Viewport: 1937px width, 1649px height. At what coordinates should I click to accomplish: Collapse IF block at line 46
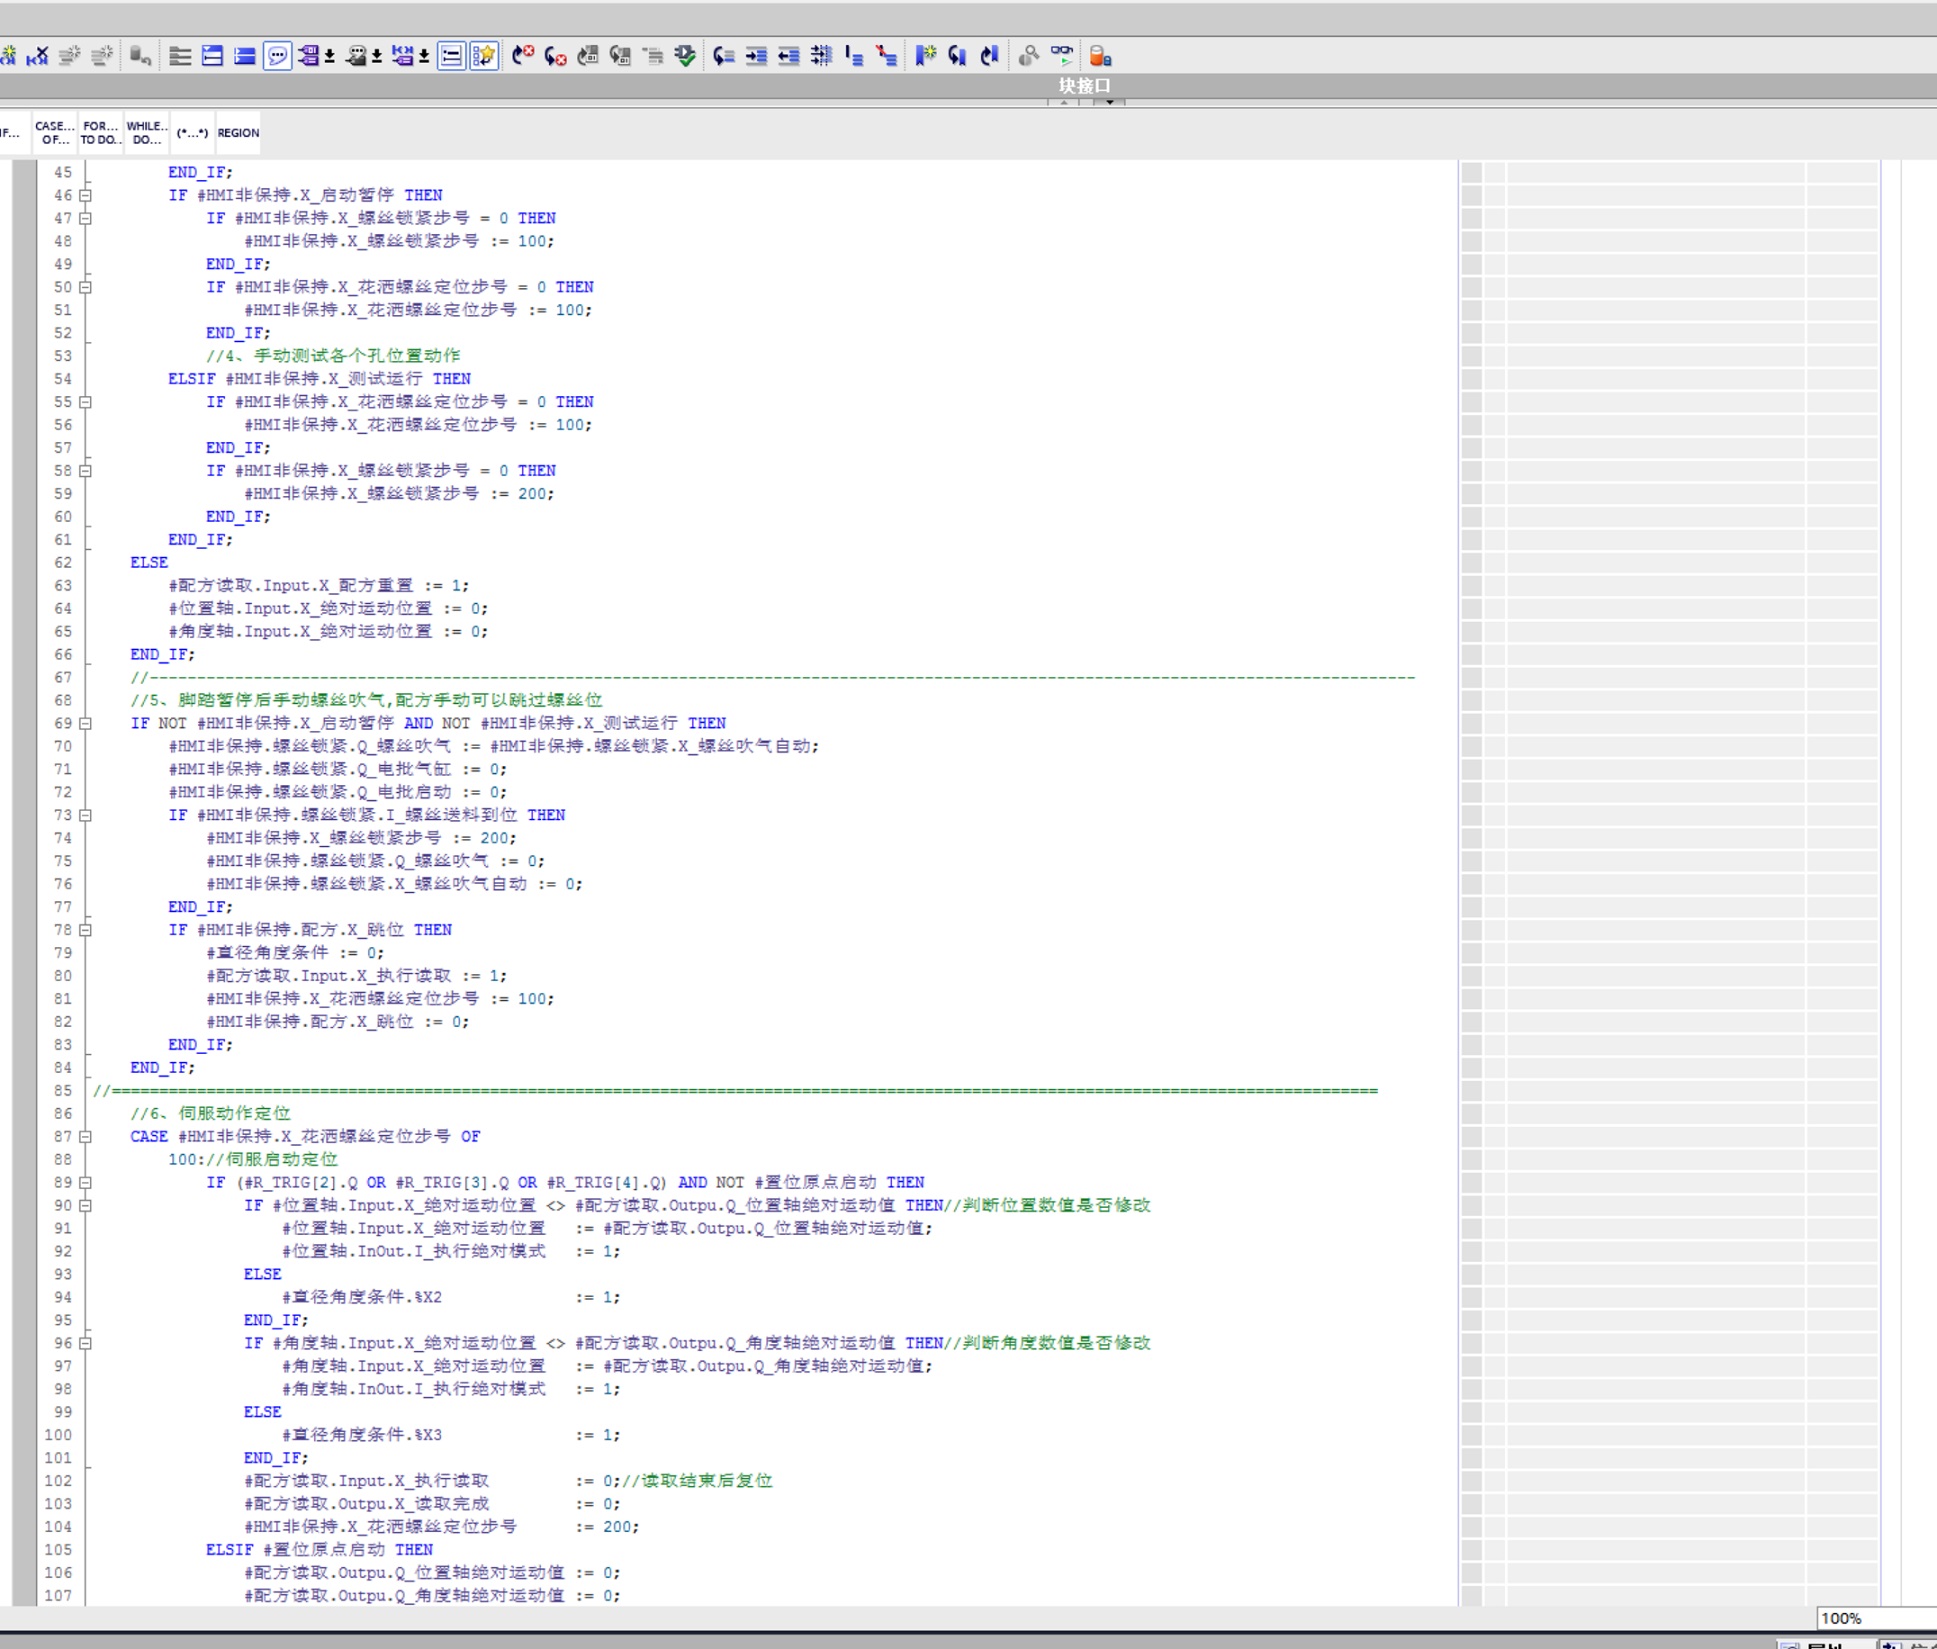(x=86, y=195)
